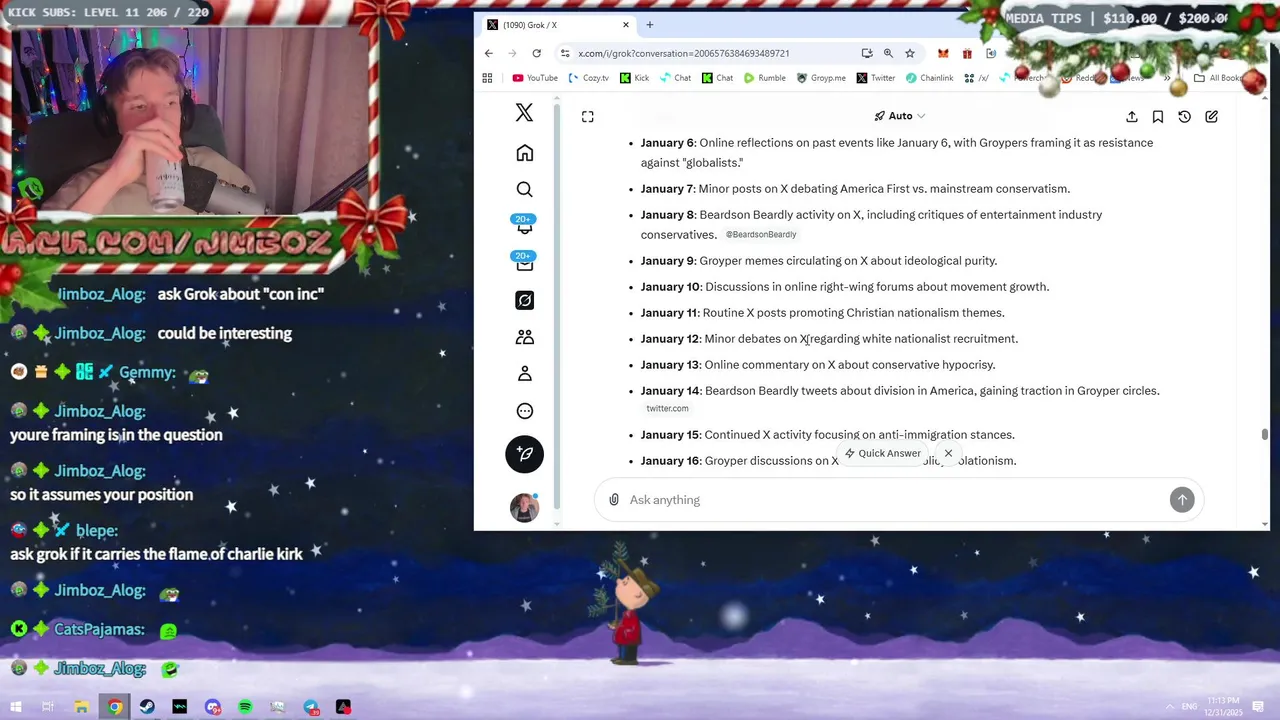
Task: Open Profile person icon in sidebar
Action: click(524, 374)
